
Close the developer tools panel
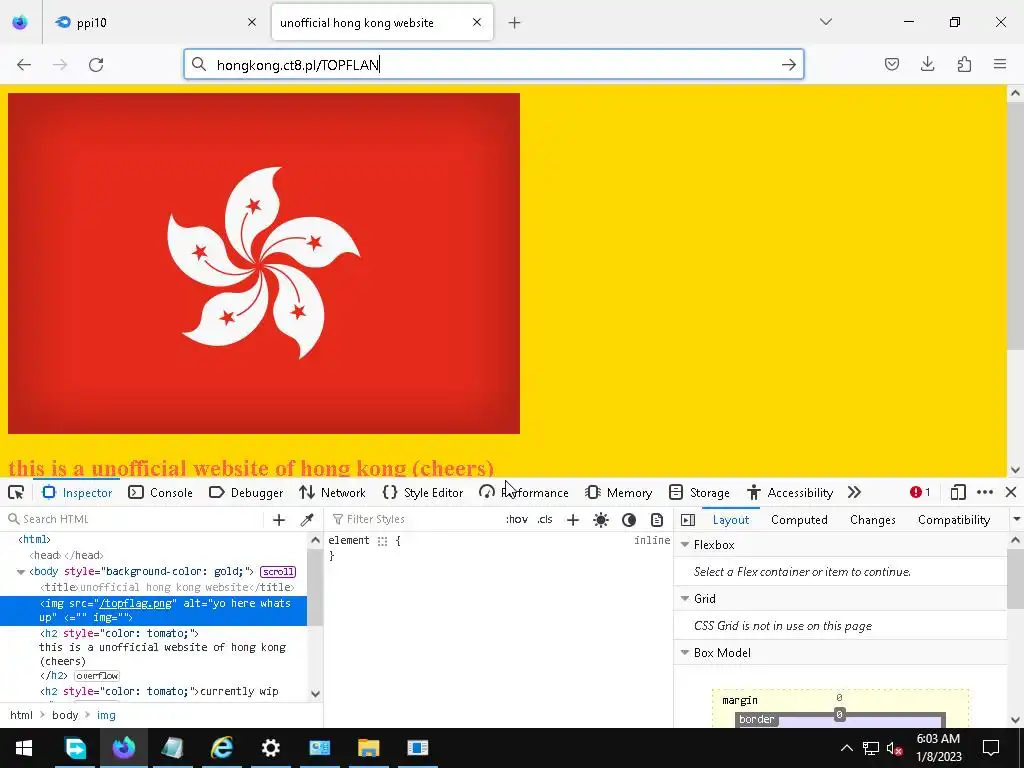[x=1011, y=492]
